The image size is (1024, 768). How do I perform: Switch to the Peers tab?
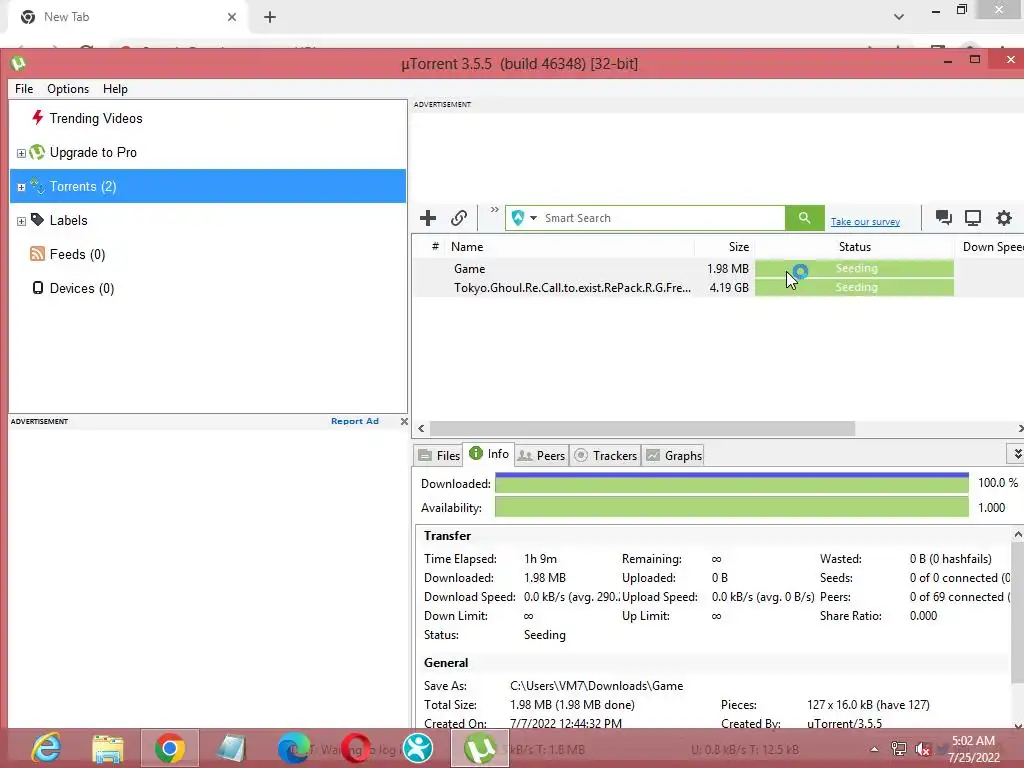tap(541, 456)
